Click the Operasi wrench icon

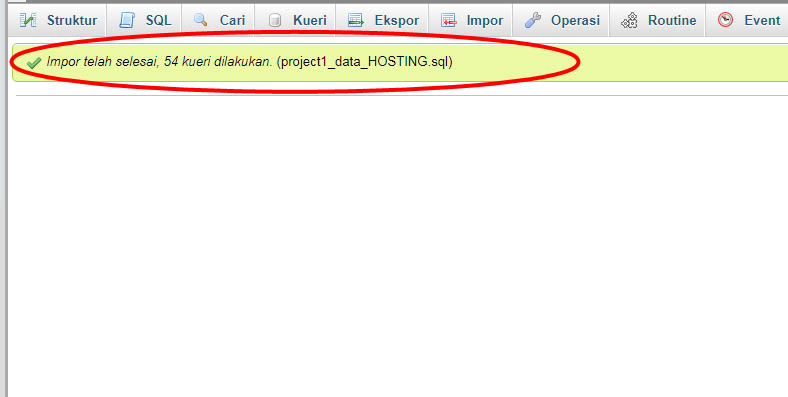click(532, 20)
